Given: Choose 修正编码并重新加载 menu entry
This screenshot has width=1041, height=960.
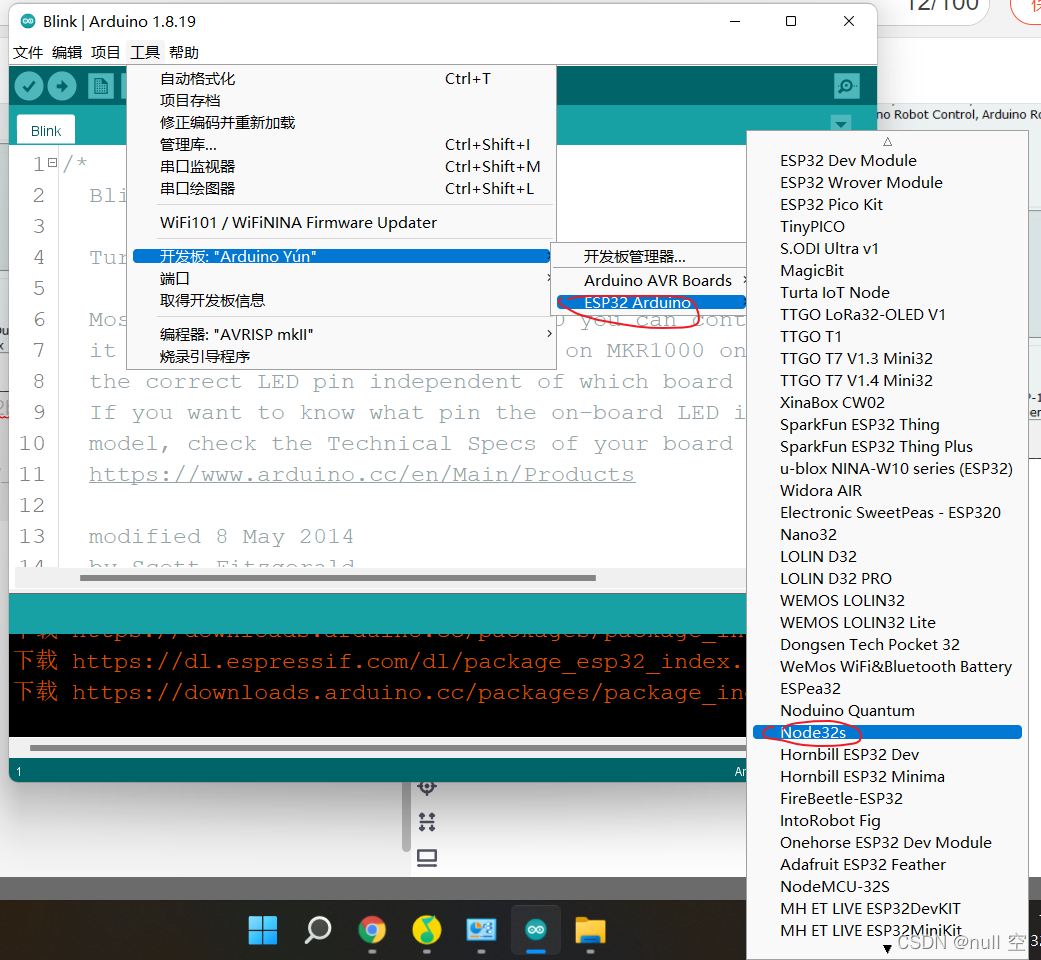Looking at the screenshot, I should 341,123.
